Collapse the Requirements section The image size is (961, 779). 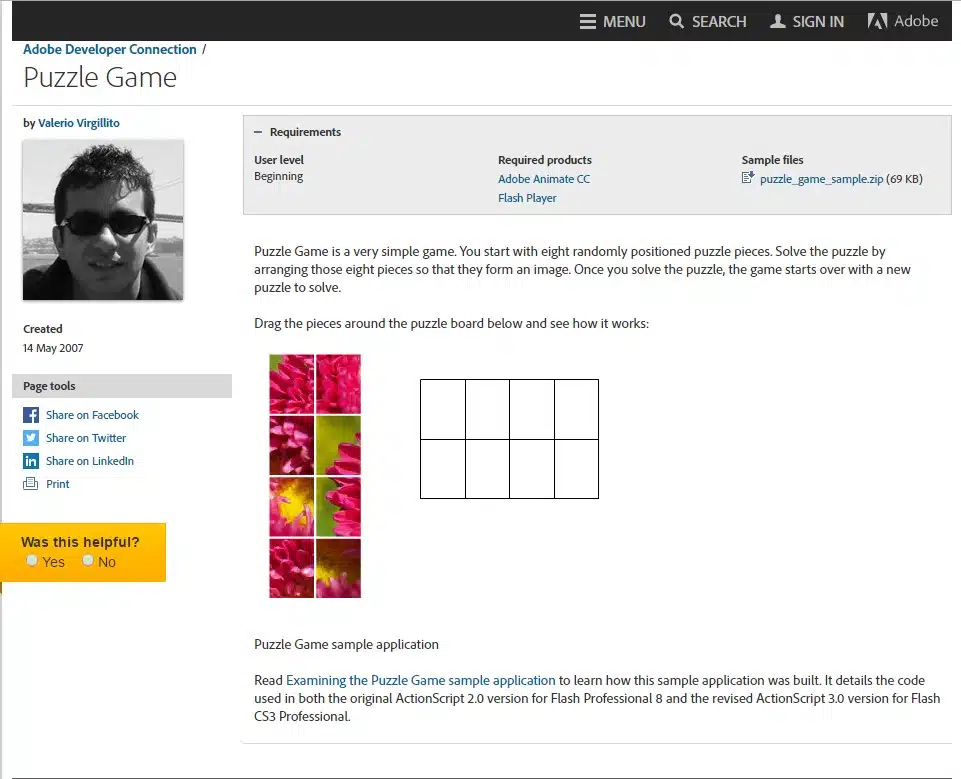tap(258, 132)
